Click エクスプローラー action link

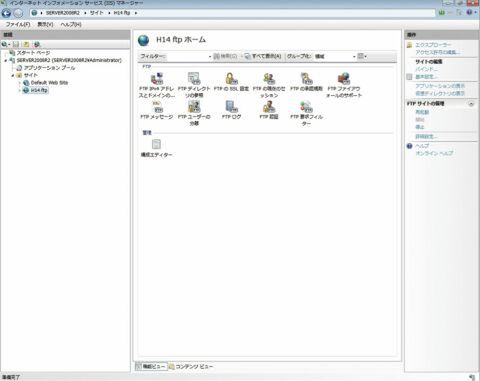pyautogui.click(x=433, y=45)
